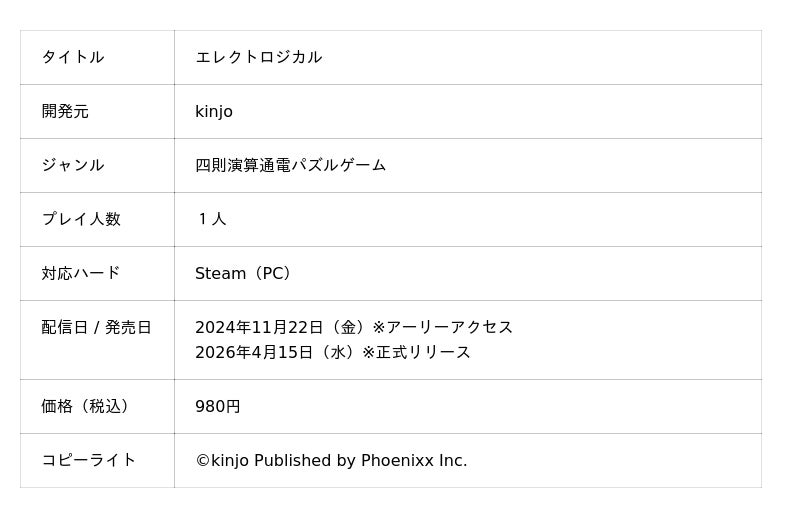
Task: Click the タイトル label cell
Action: coord(73,57)
